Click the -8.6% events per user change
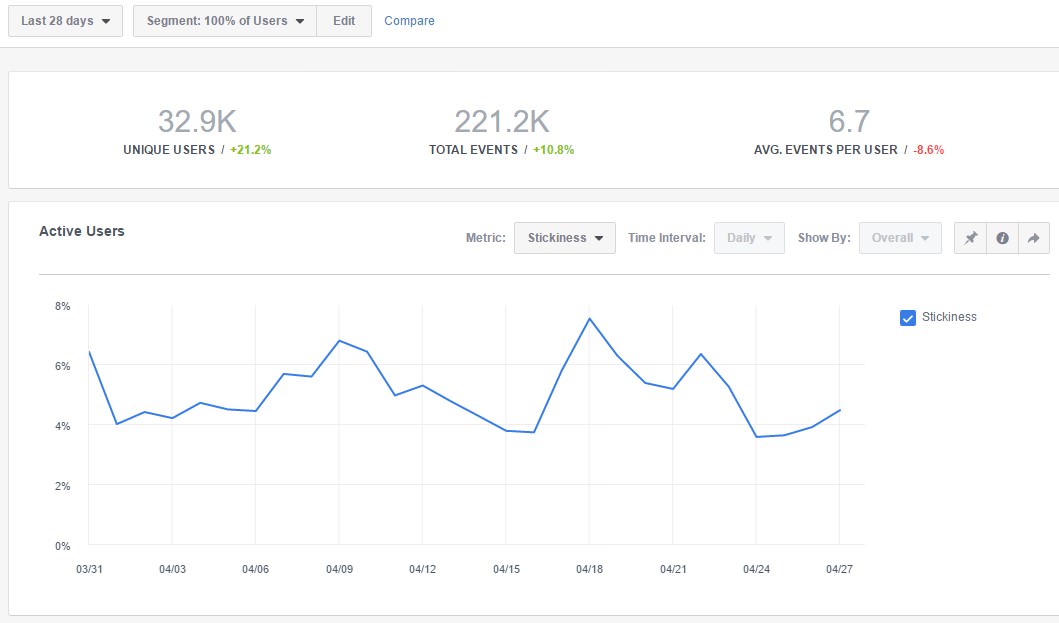1059x623 pixels. pyautogui.click(x=929, y=150)
